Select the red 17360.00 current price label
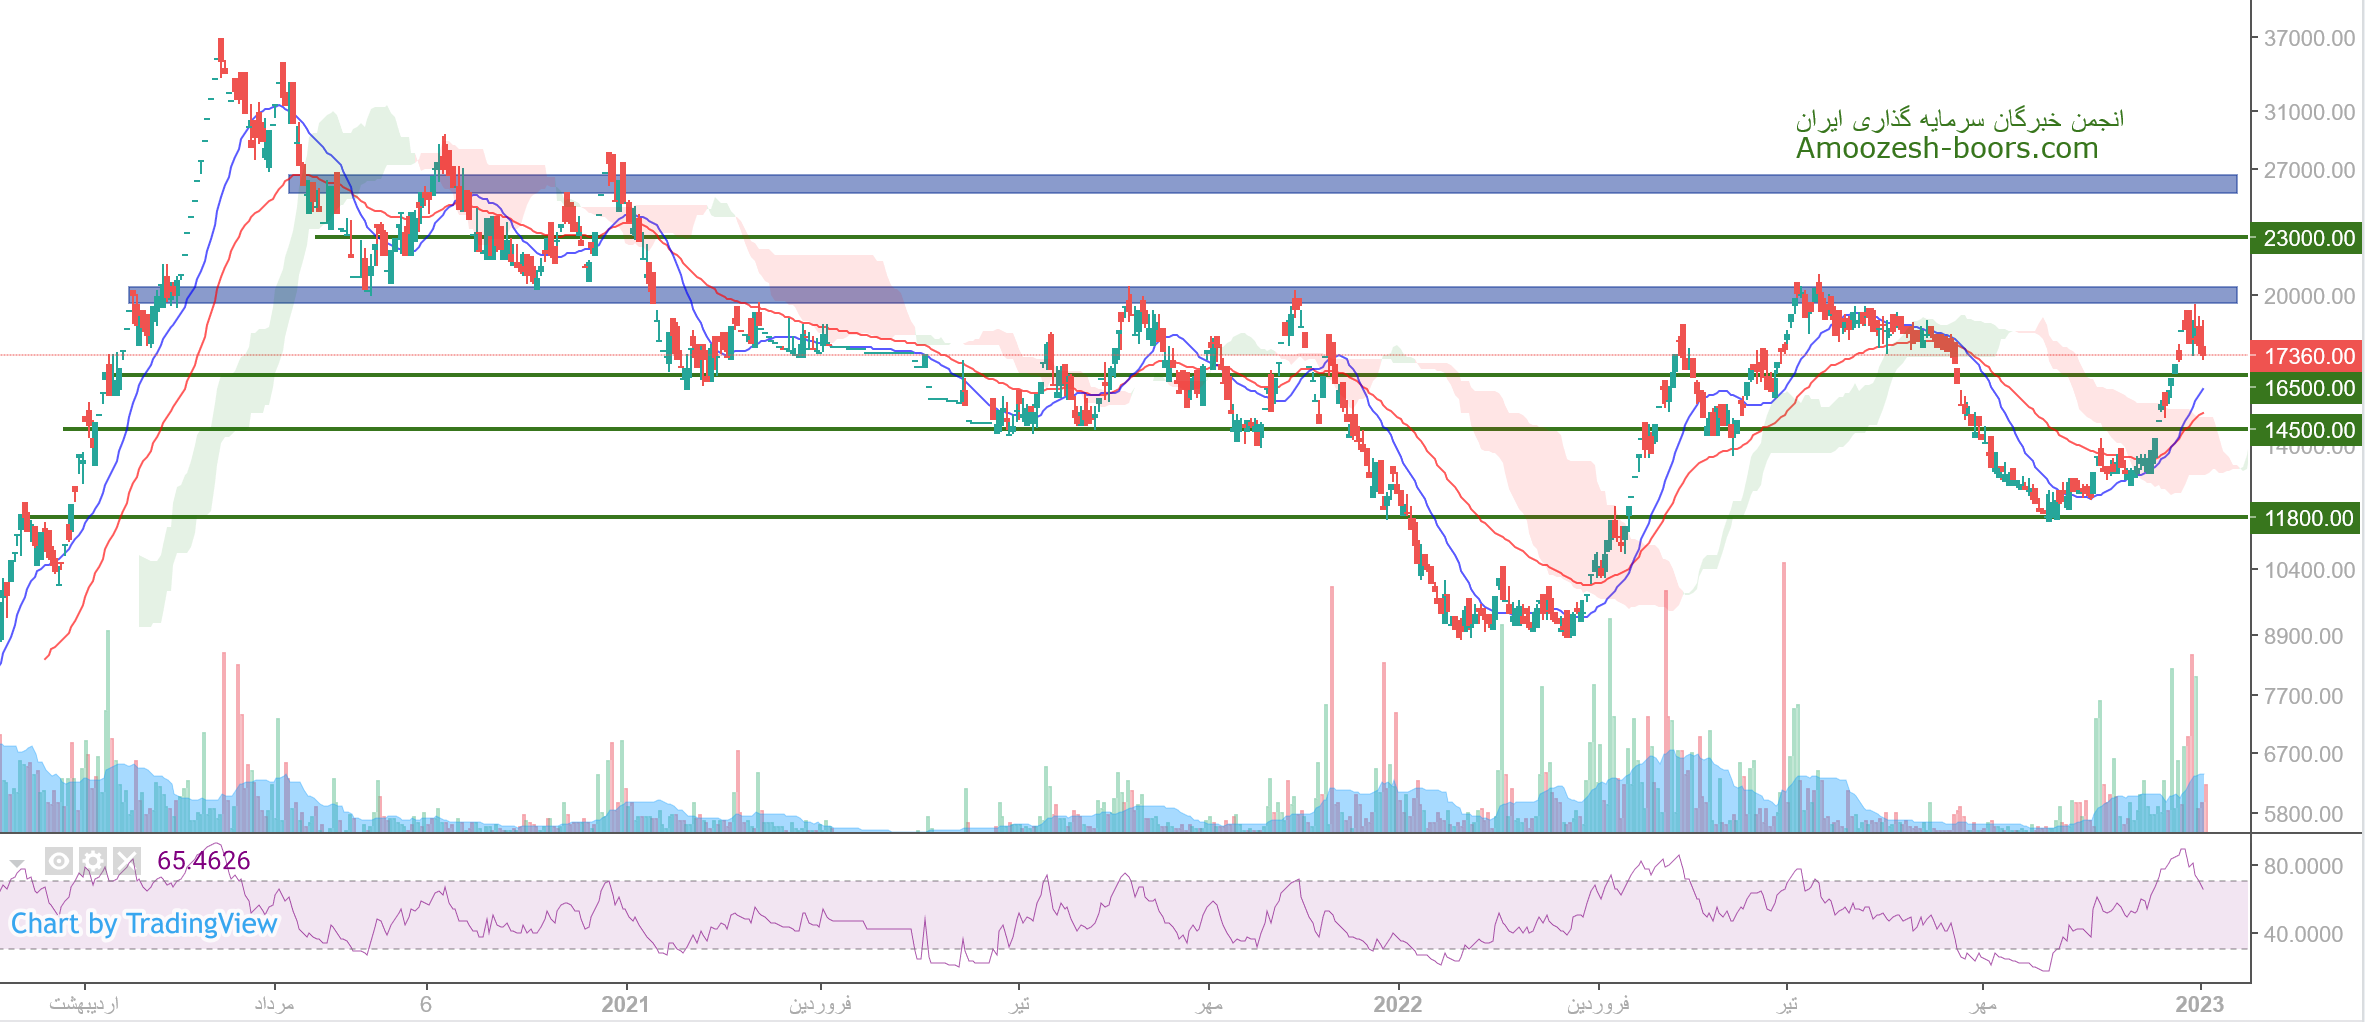Screen dimensions: 2365x1022 pyautogui.click(x=2308, y=356)
